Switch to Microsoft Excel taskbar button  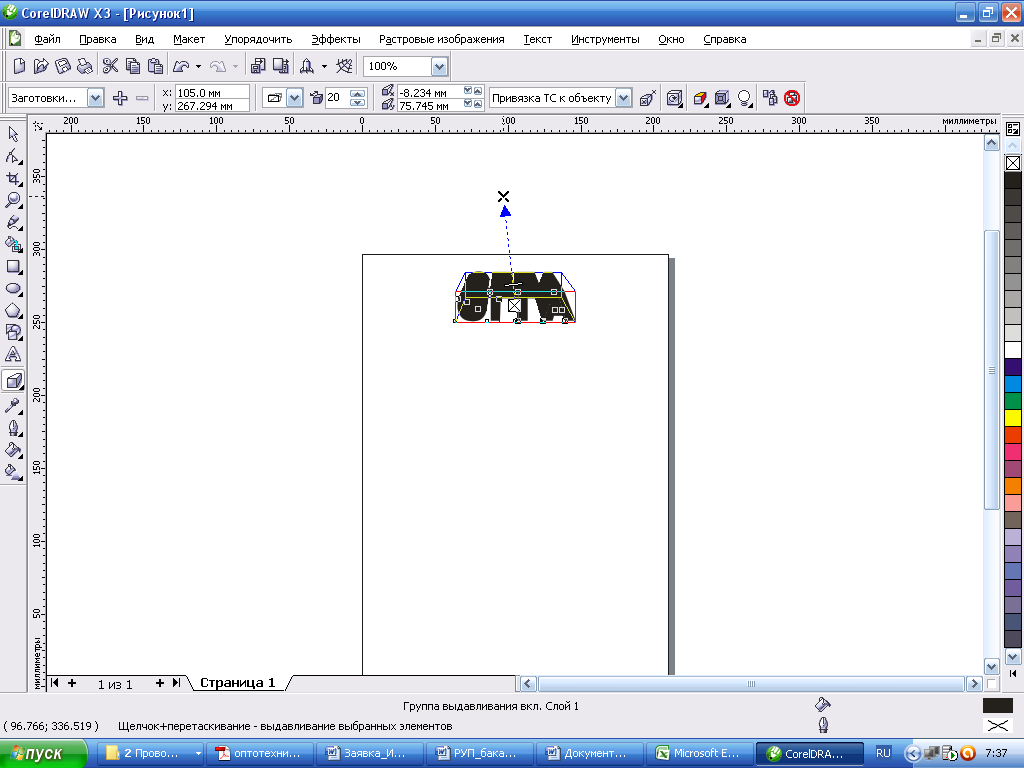[x=700, y=754]
